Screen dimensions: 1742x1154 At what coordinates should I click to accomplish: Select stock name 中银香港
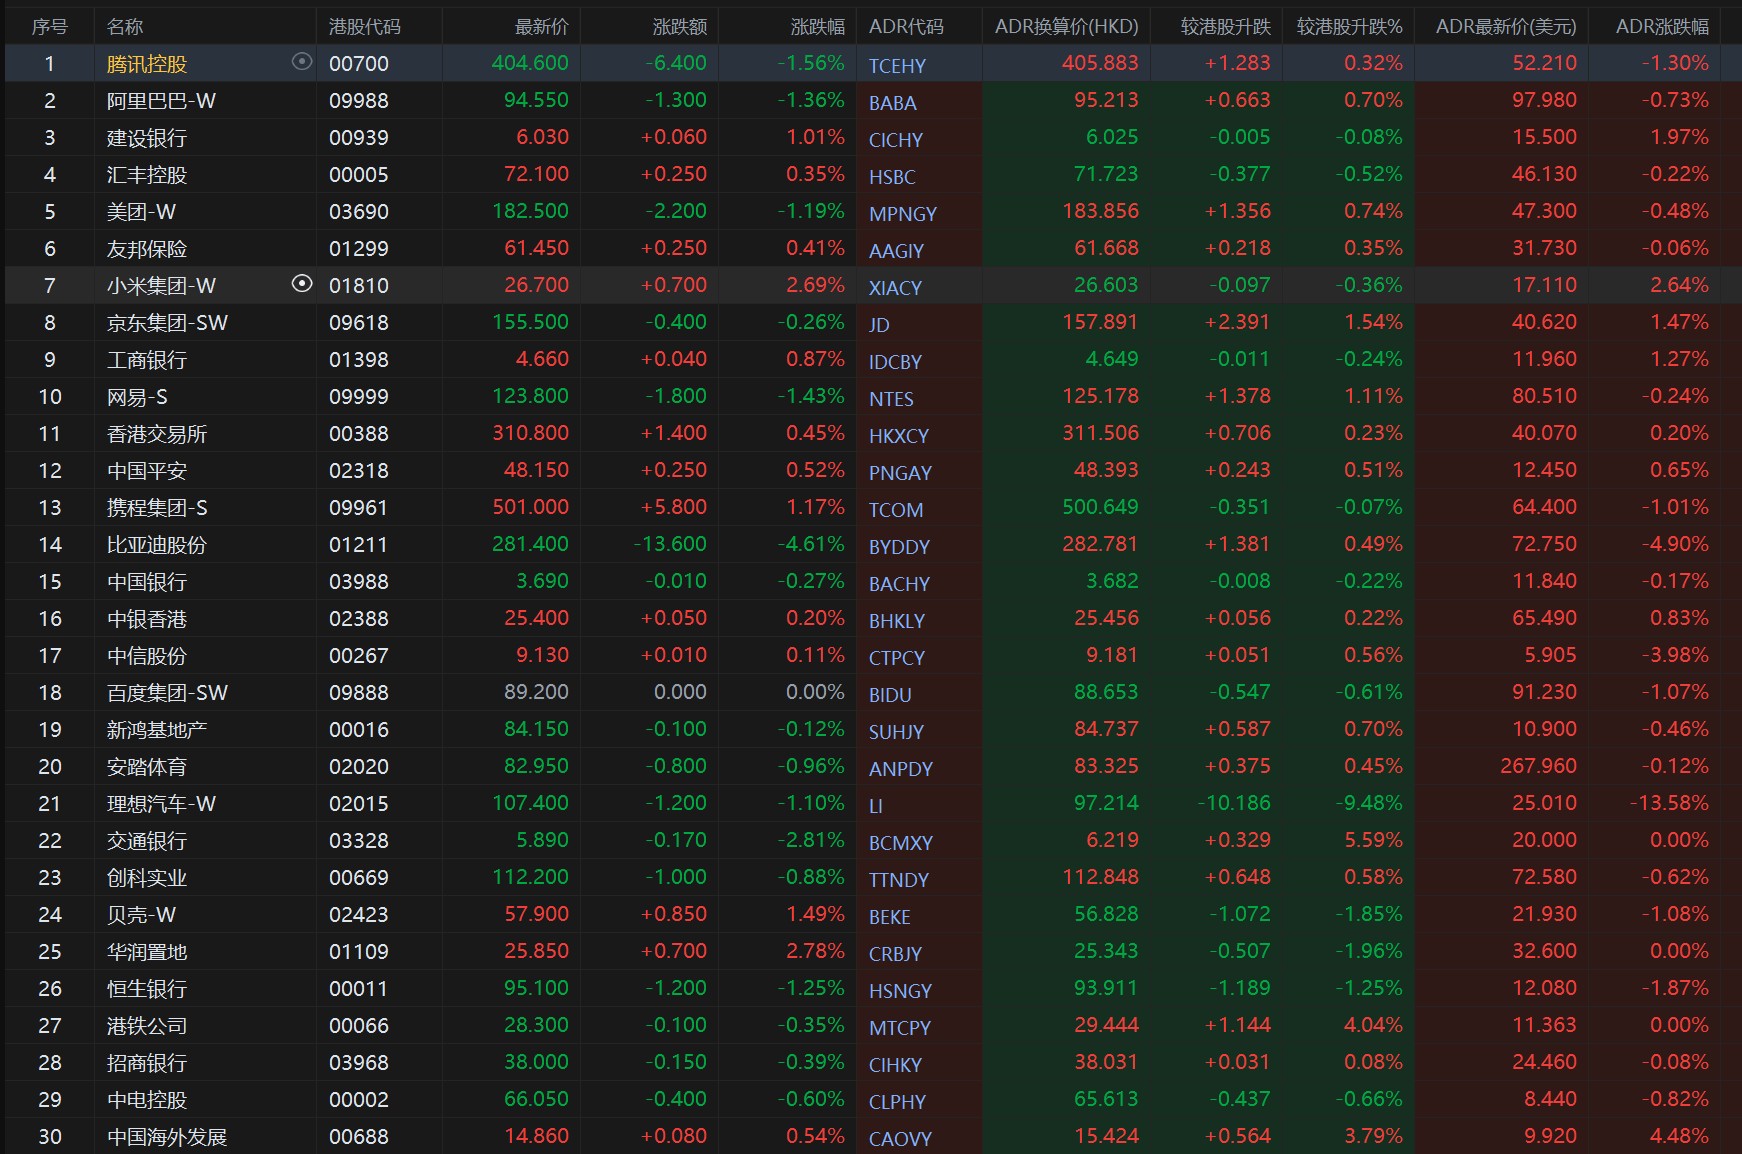tap(147, 619)
